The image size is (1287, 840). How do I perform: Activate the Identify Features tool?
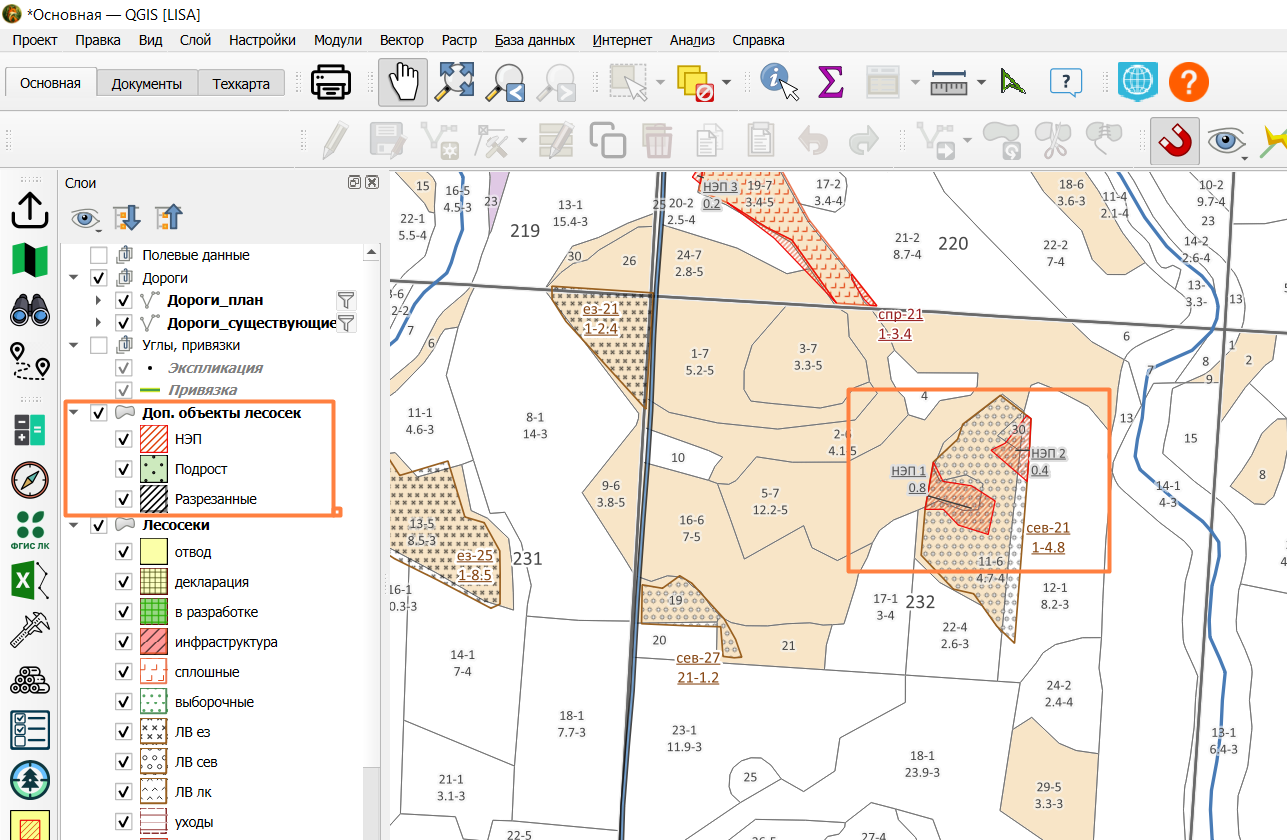pyautogui.click(x=780, y=82)
